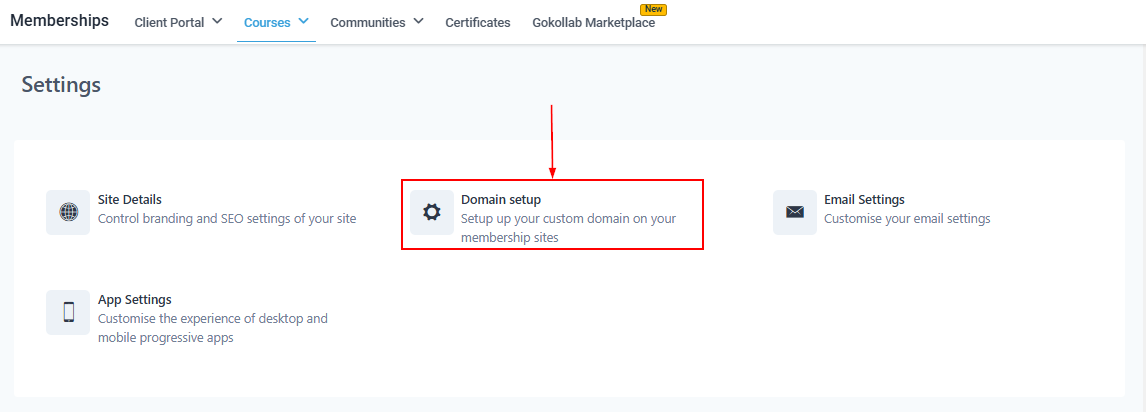
Task: Select the Client Portal tab label
Action: (169, 22)
